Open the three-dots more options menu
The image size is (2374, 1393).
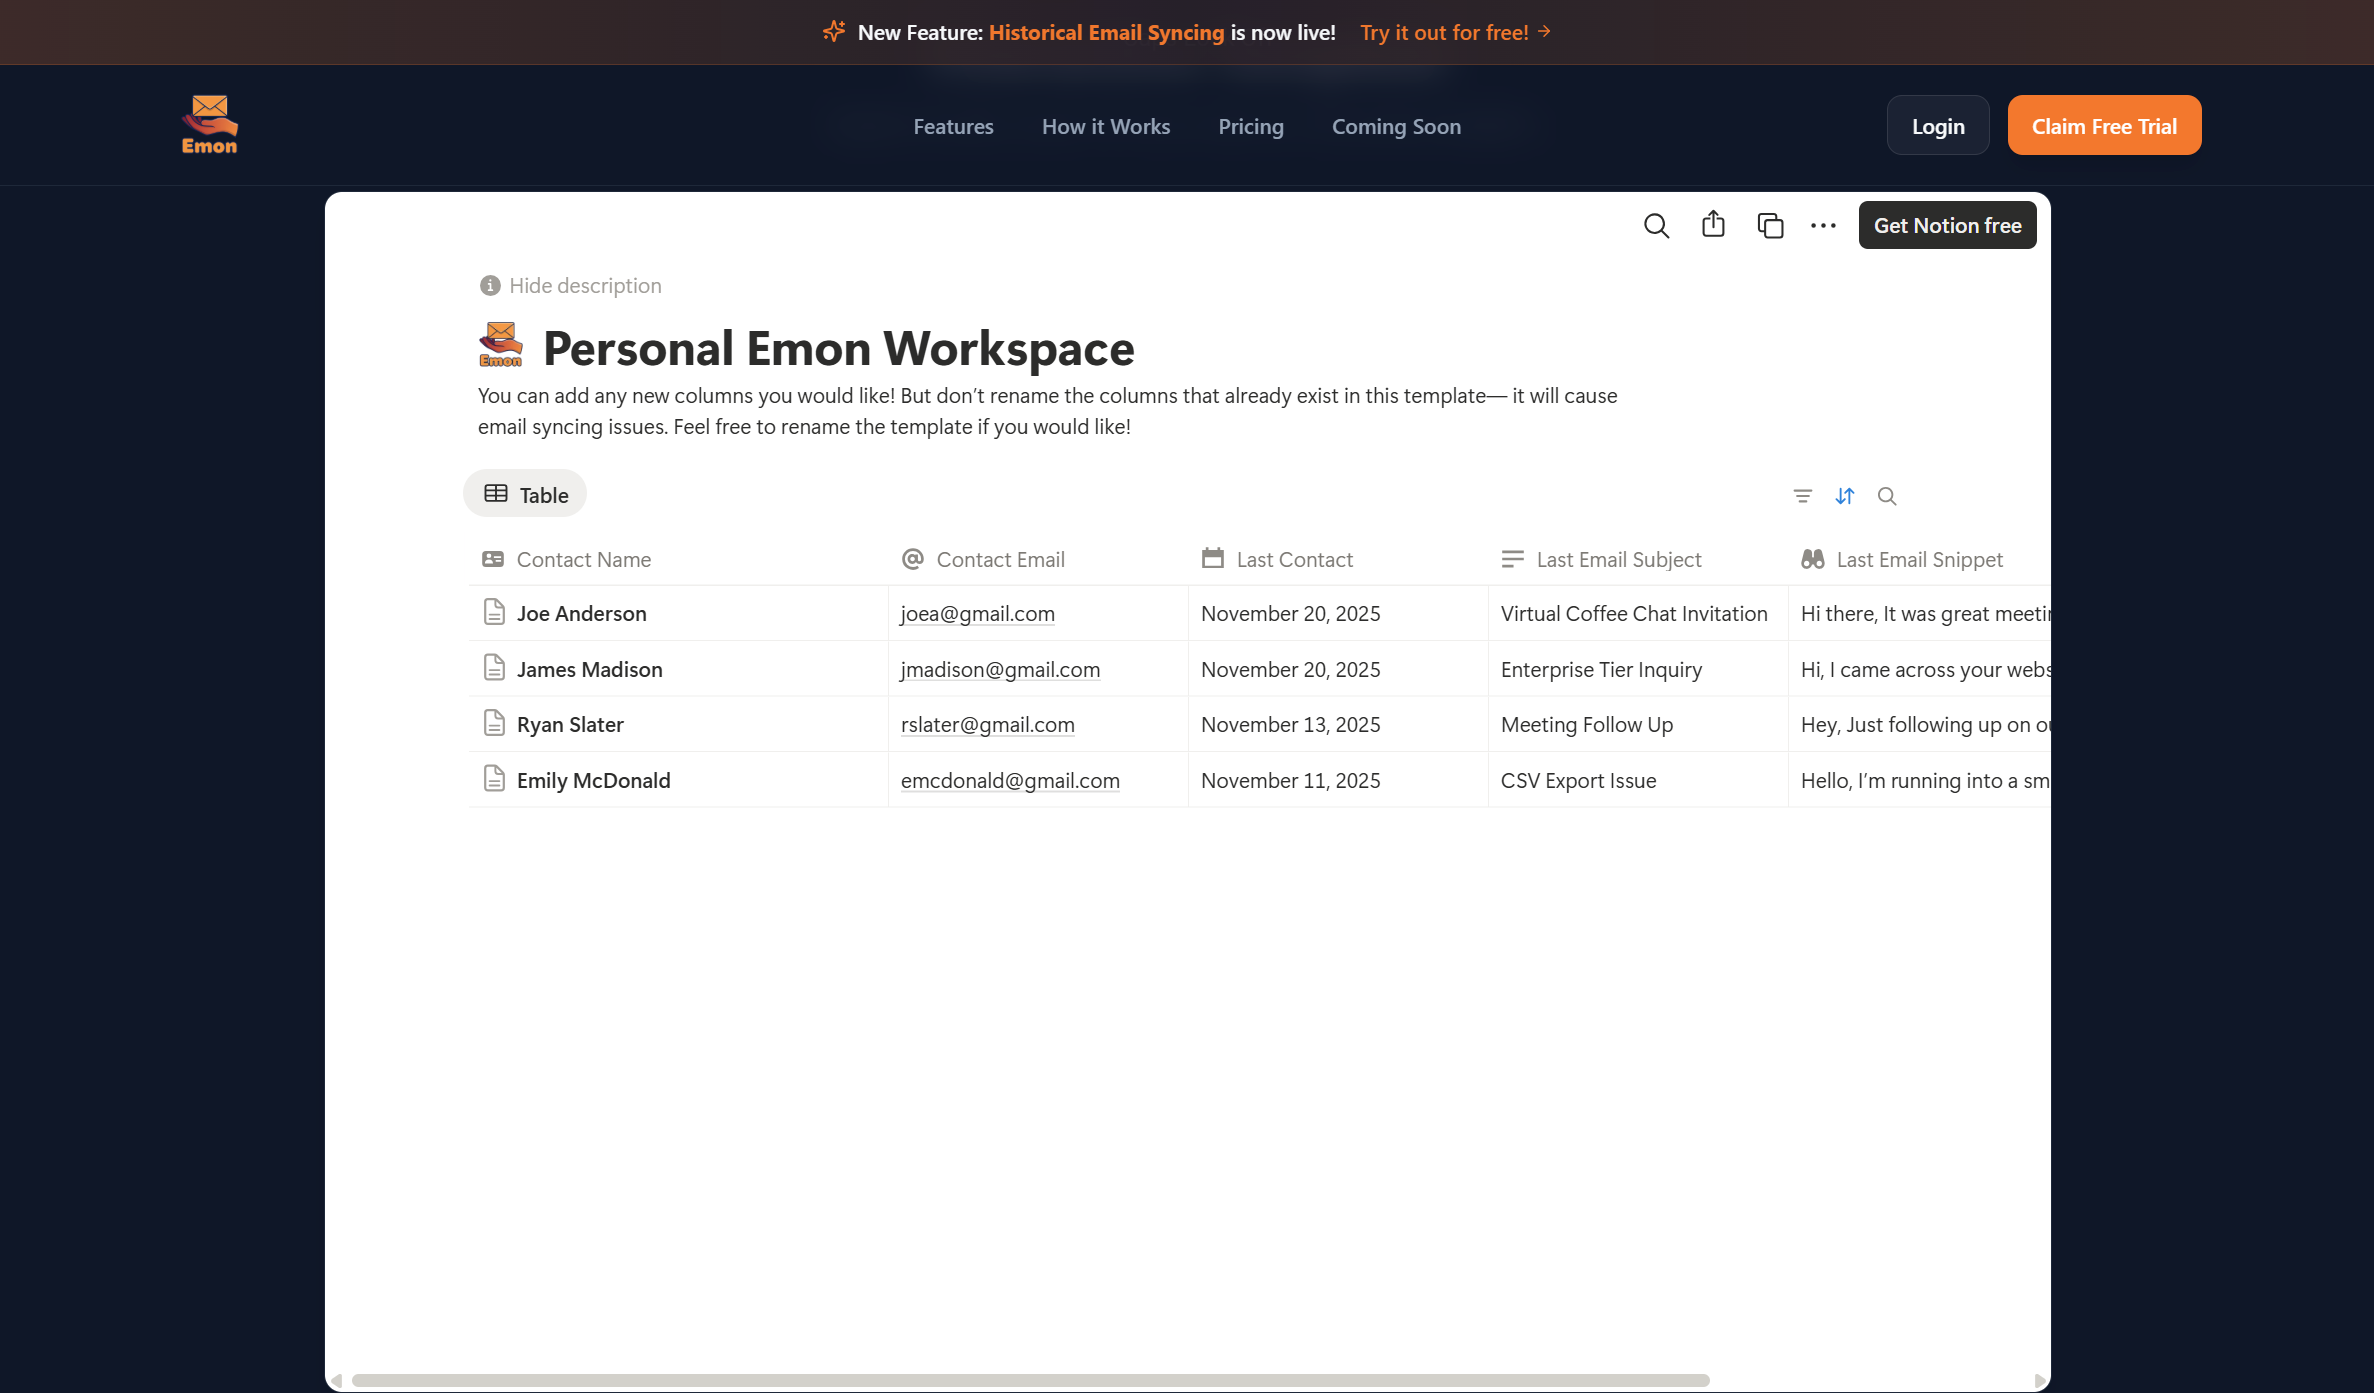click(x=1823, y=226)
